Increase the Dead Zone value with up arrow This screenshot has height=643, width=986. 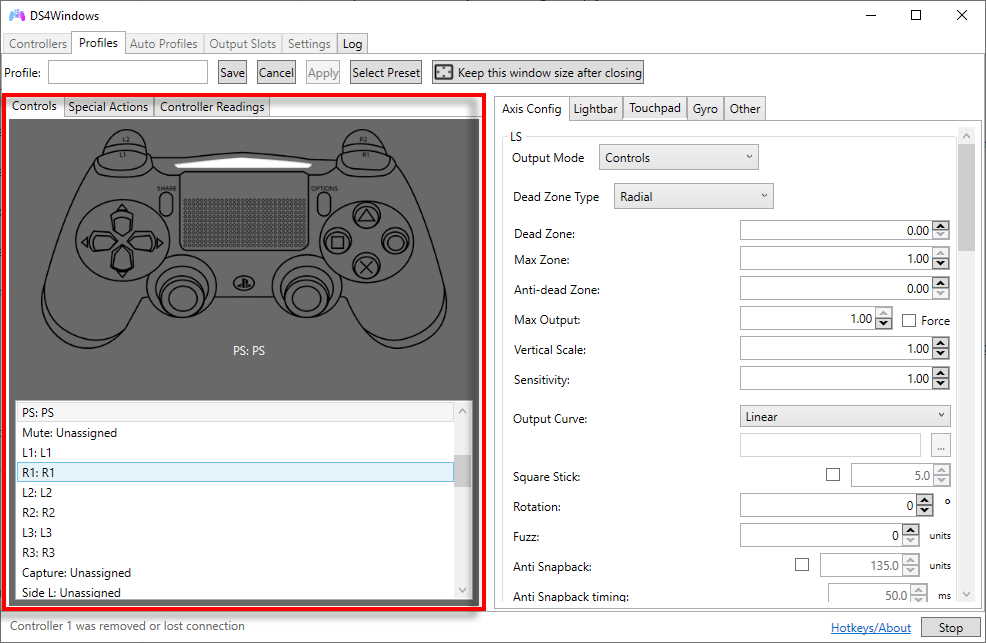click(940, 226)
